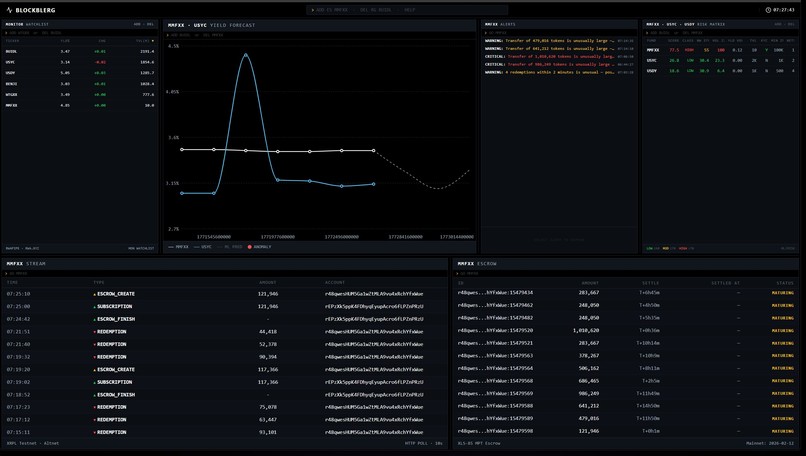Click the triangle beside sortable watchlist column header
Viewport: 806px width, 456px height.
click(x=153, y=41)
